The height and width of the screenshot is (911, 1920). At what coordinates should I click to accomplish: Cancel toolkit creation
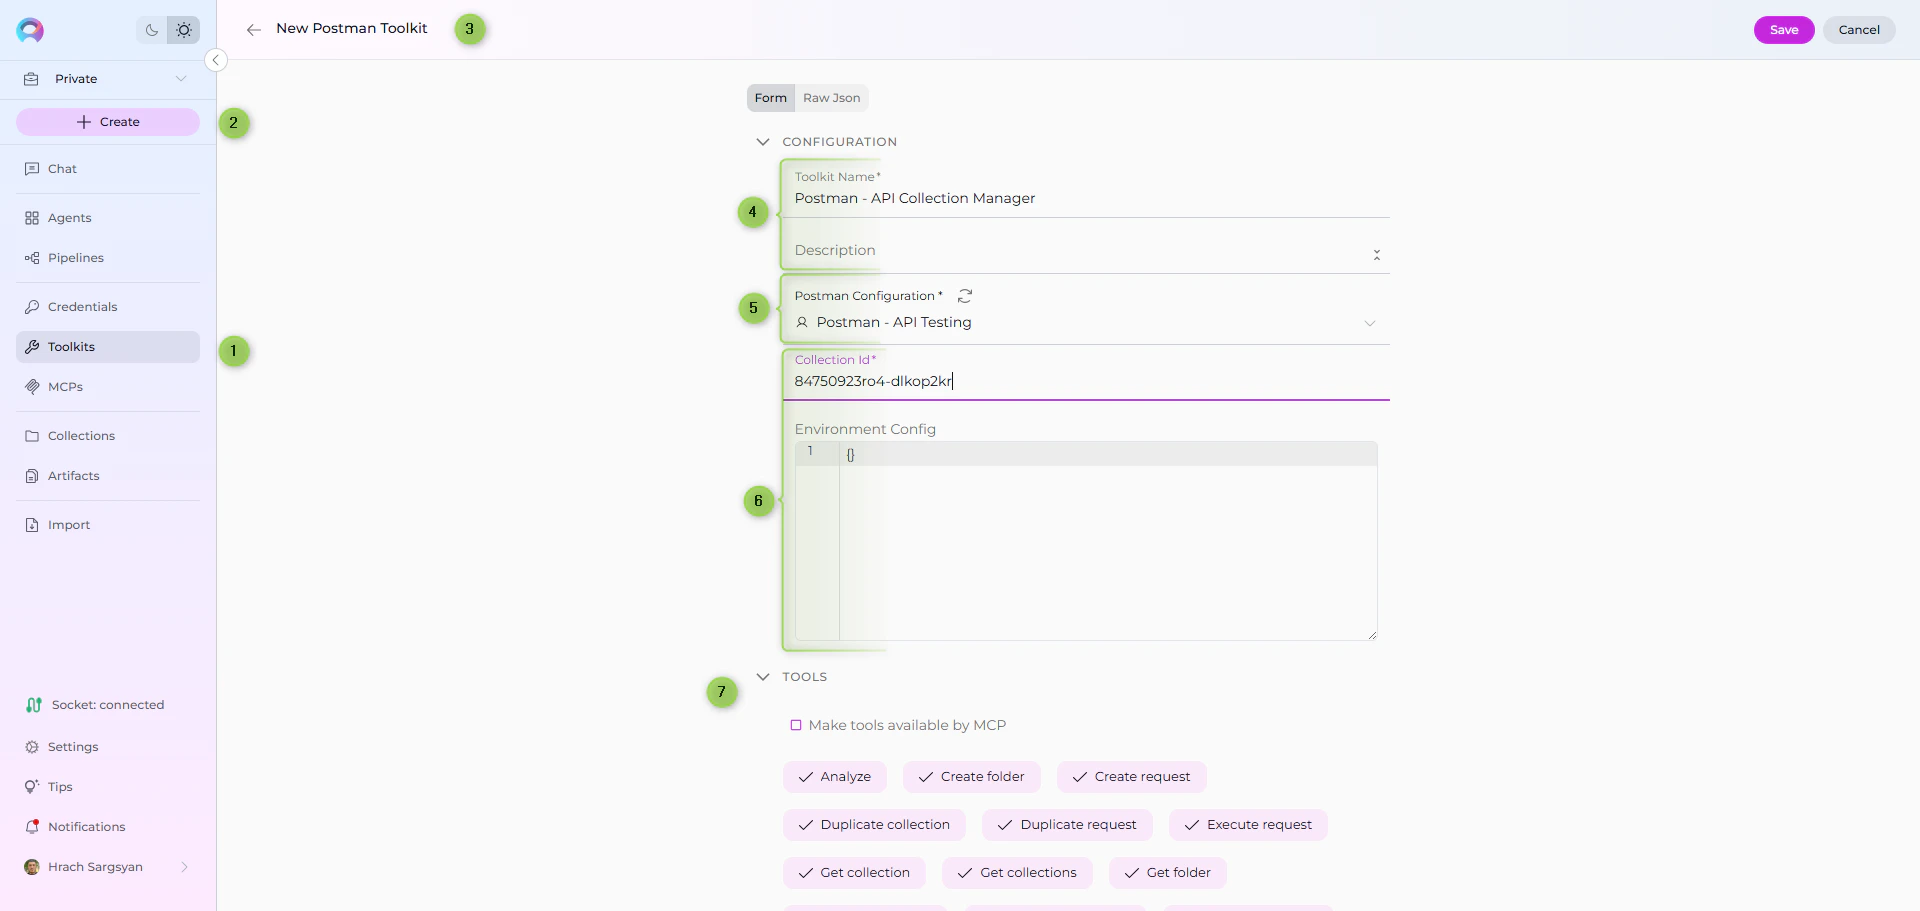point(1859,29)
